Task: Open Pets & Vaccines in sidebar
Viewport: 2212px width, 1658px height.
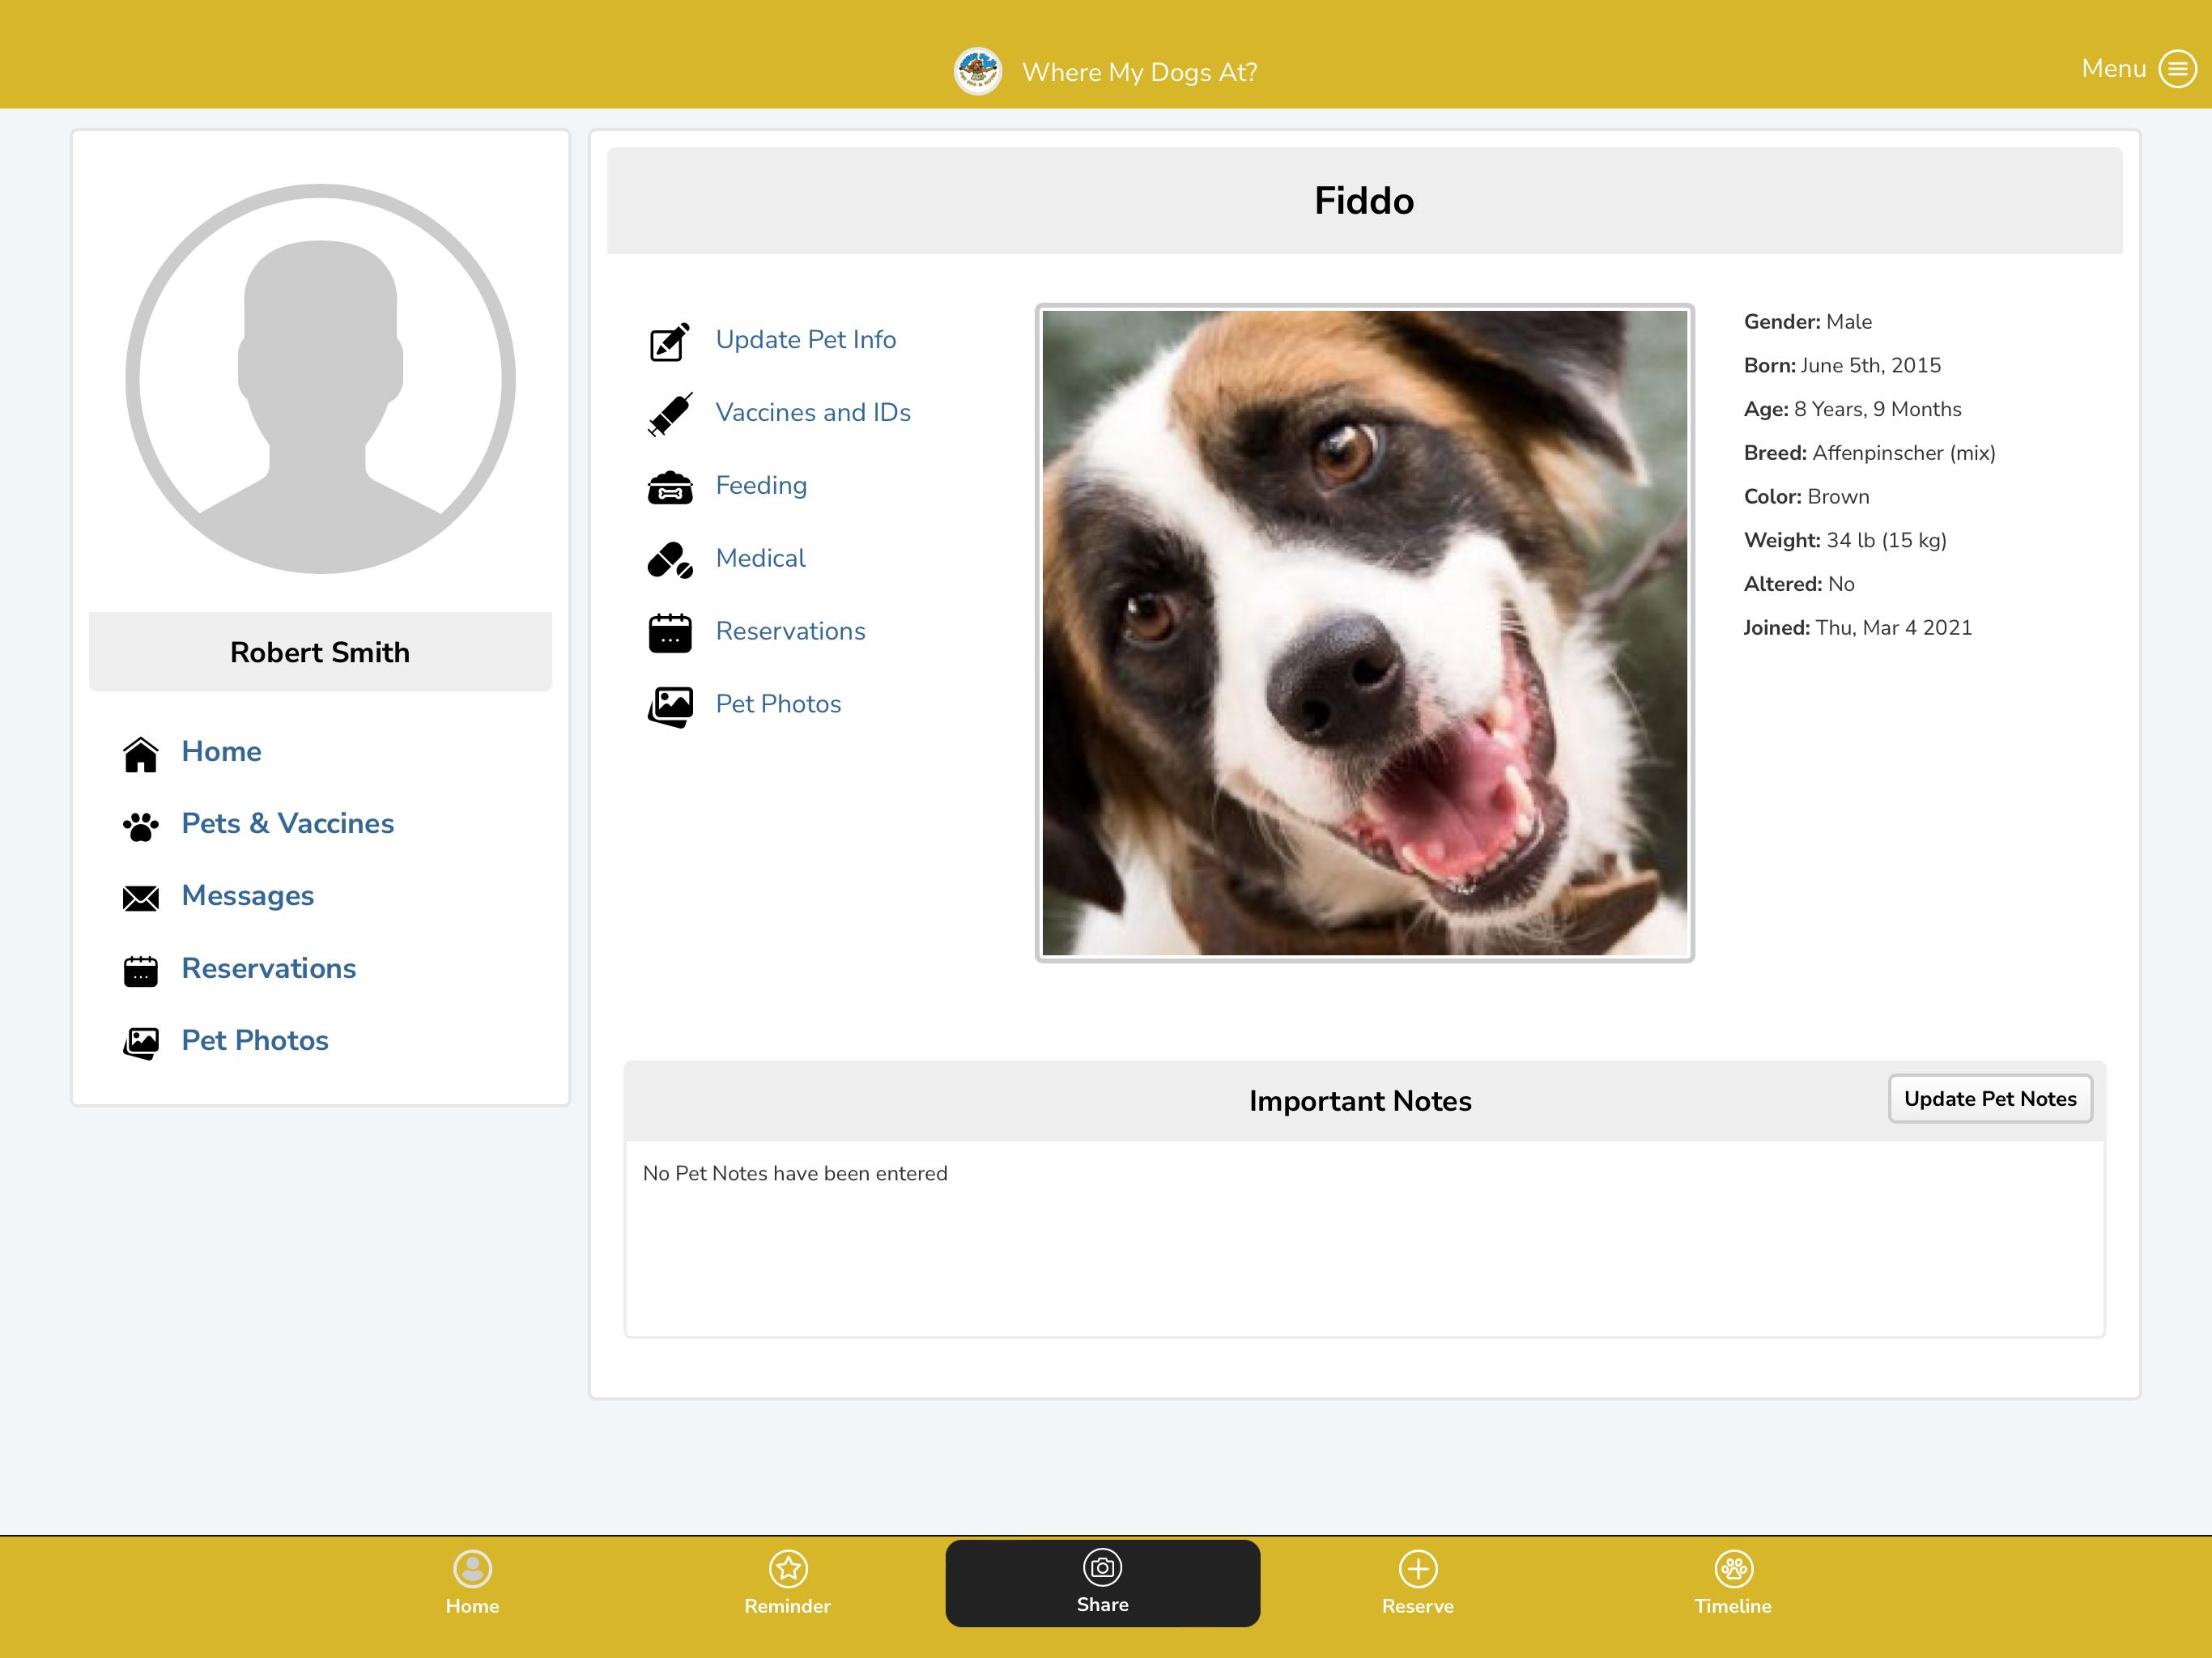Action: [x=288, y=824]
